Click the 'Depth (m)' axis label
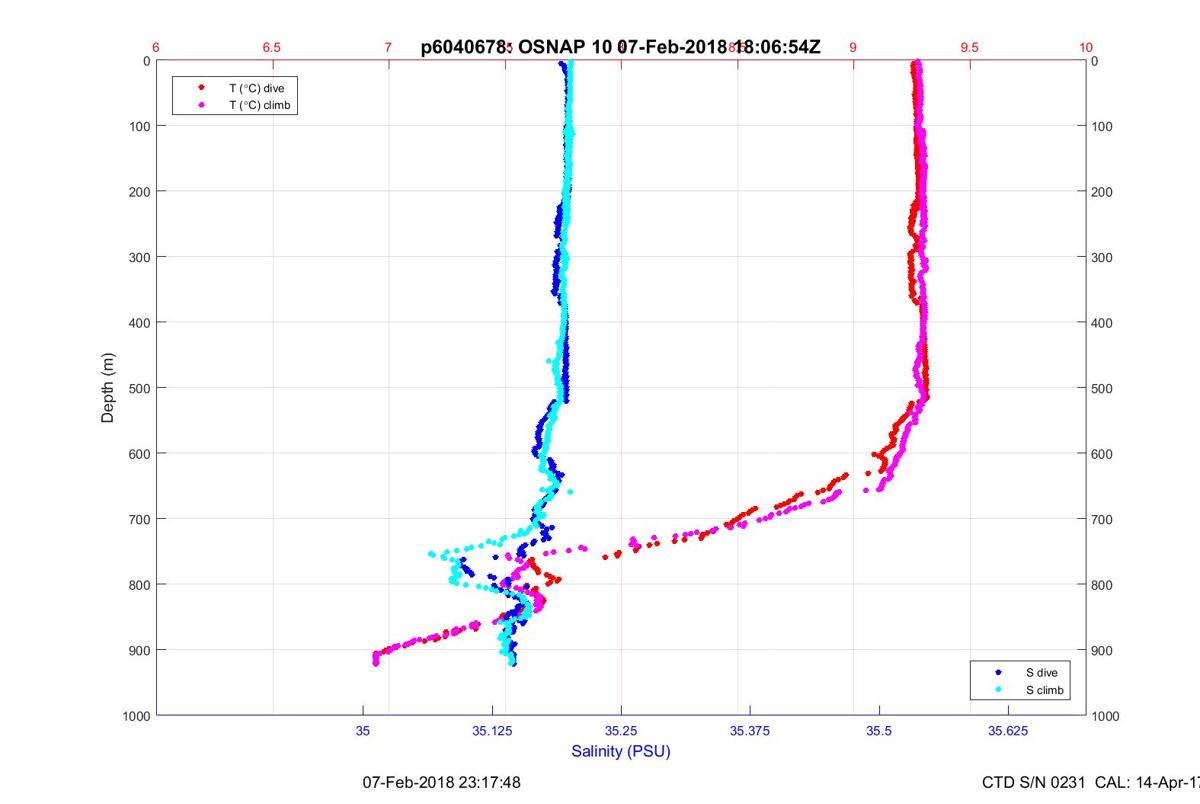The width and height of the screenshot is (1200, 804). pos(108,387)
